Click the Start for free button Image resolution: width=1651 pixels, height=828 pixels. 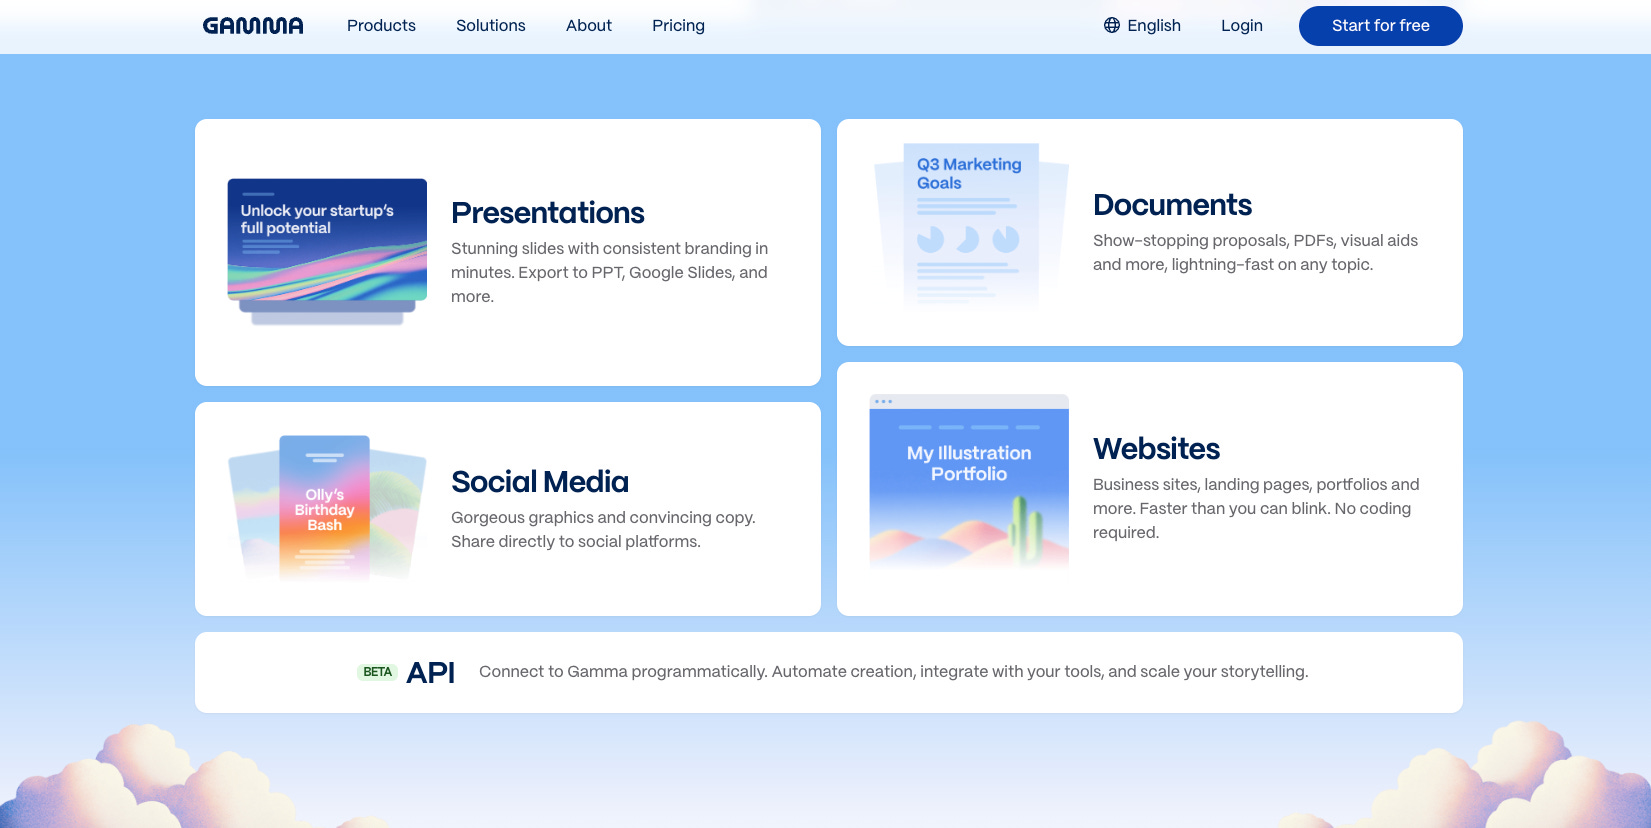[x=1381, y=26]
